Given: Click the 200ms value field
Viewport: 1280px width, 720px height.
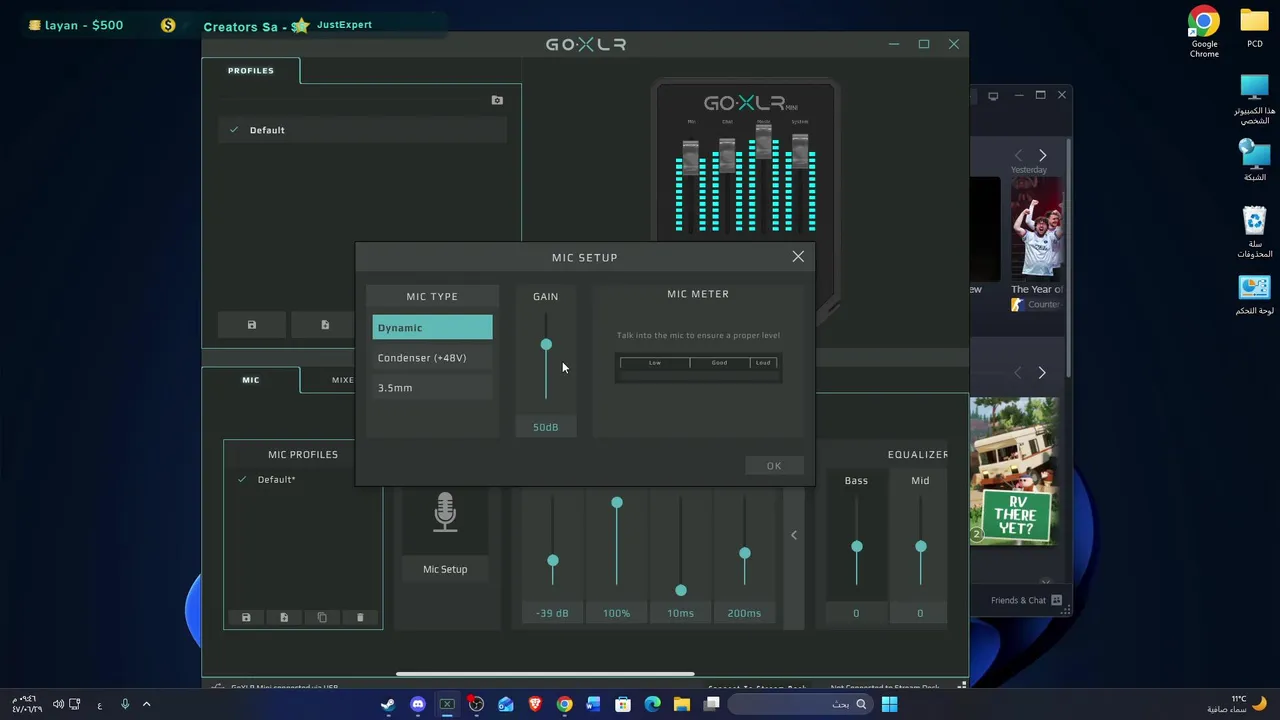Looking at the screenshot, I should click(x=744, y=613).
